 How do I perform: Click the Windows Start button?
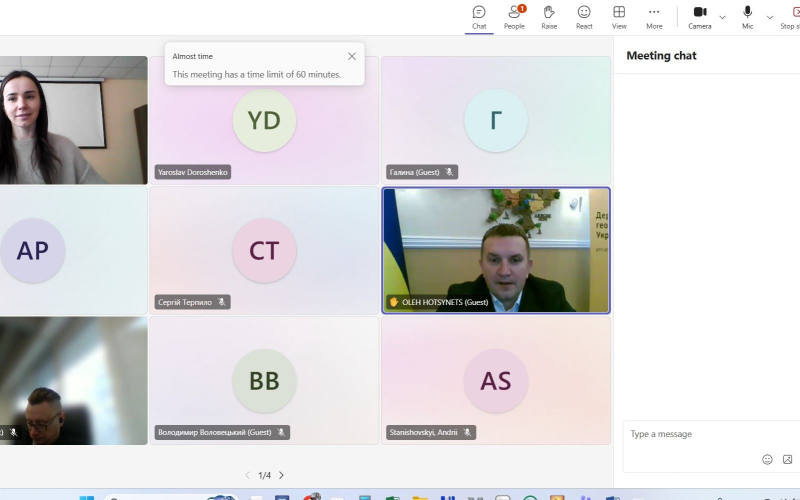click(x=87, y=497)
